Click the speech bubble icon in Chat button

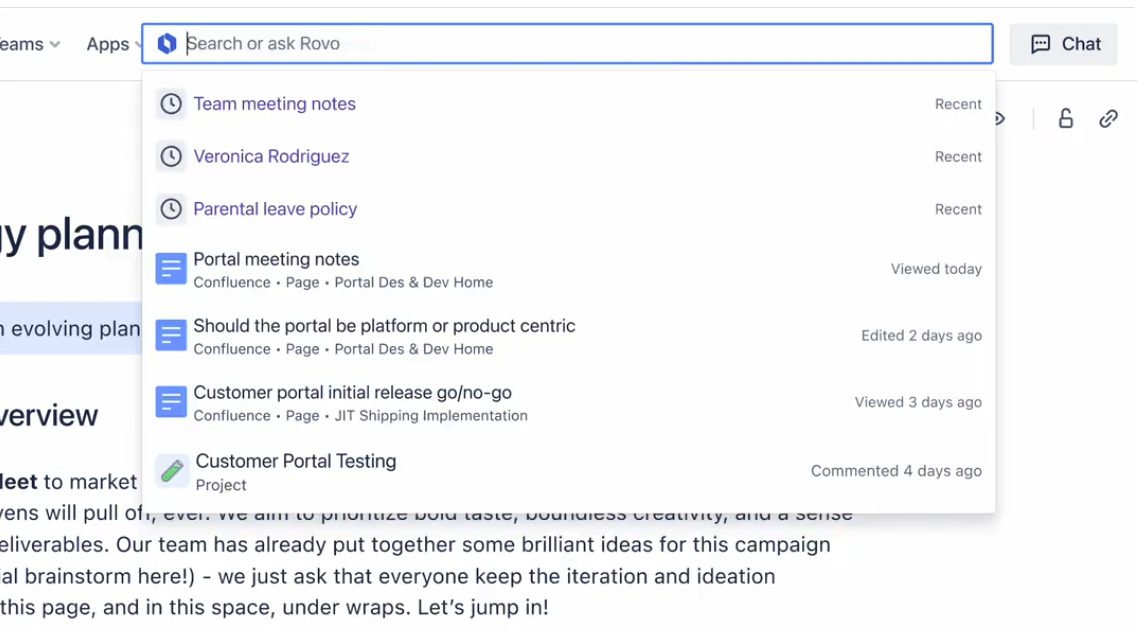(1040, 44)
